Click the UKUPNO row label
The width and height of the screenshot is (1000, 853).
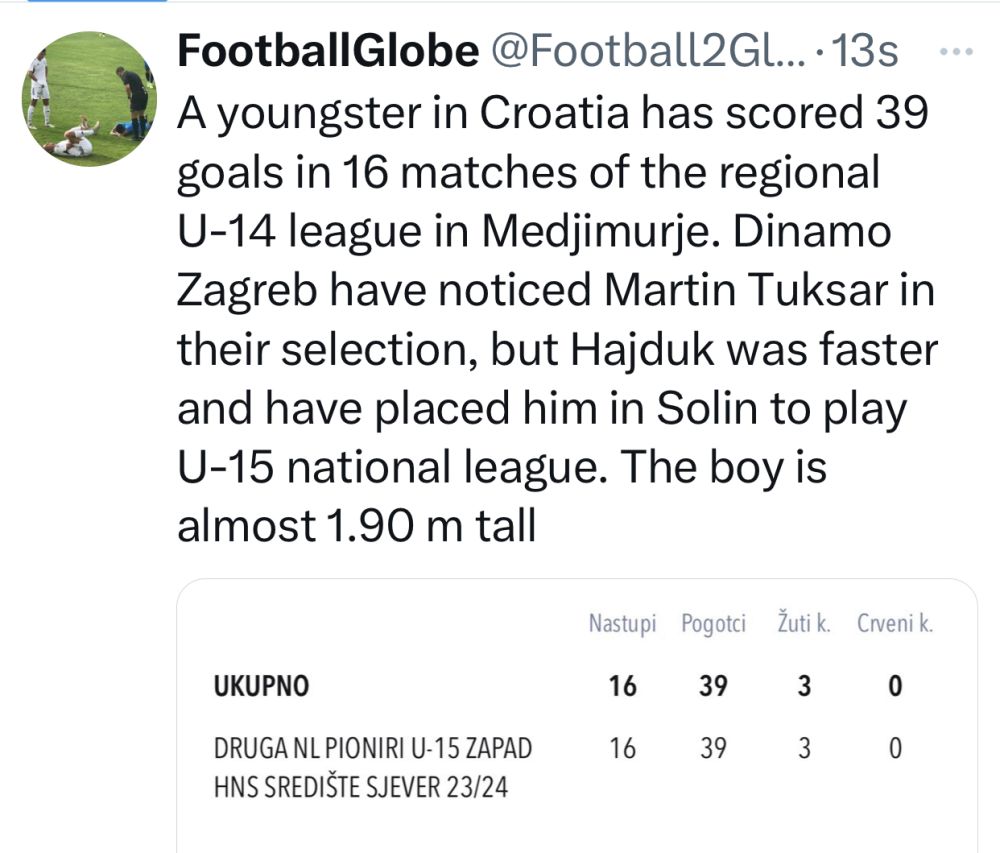(261, 686)
